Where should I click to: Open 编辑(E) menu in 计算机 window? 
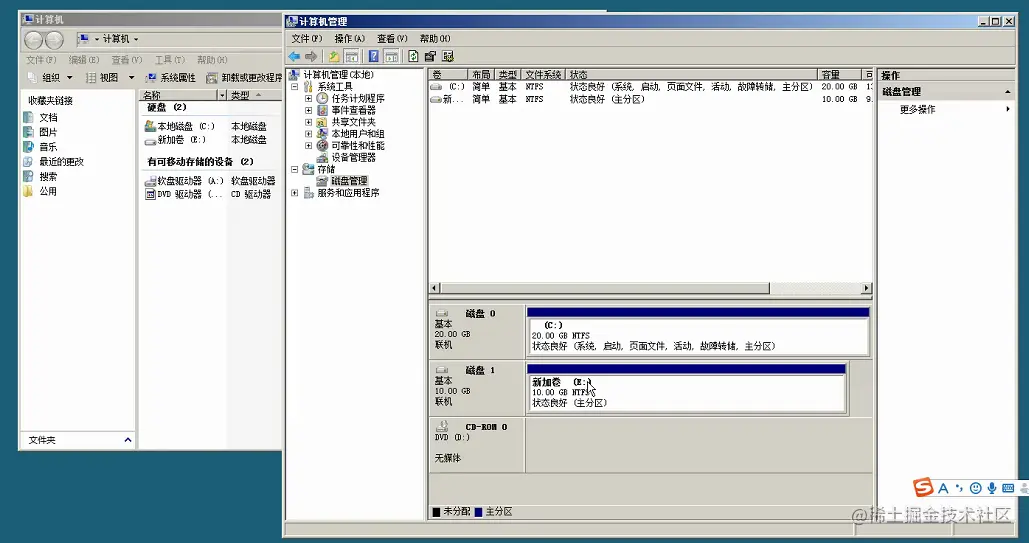(84, 60)
